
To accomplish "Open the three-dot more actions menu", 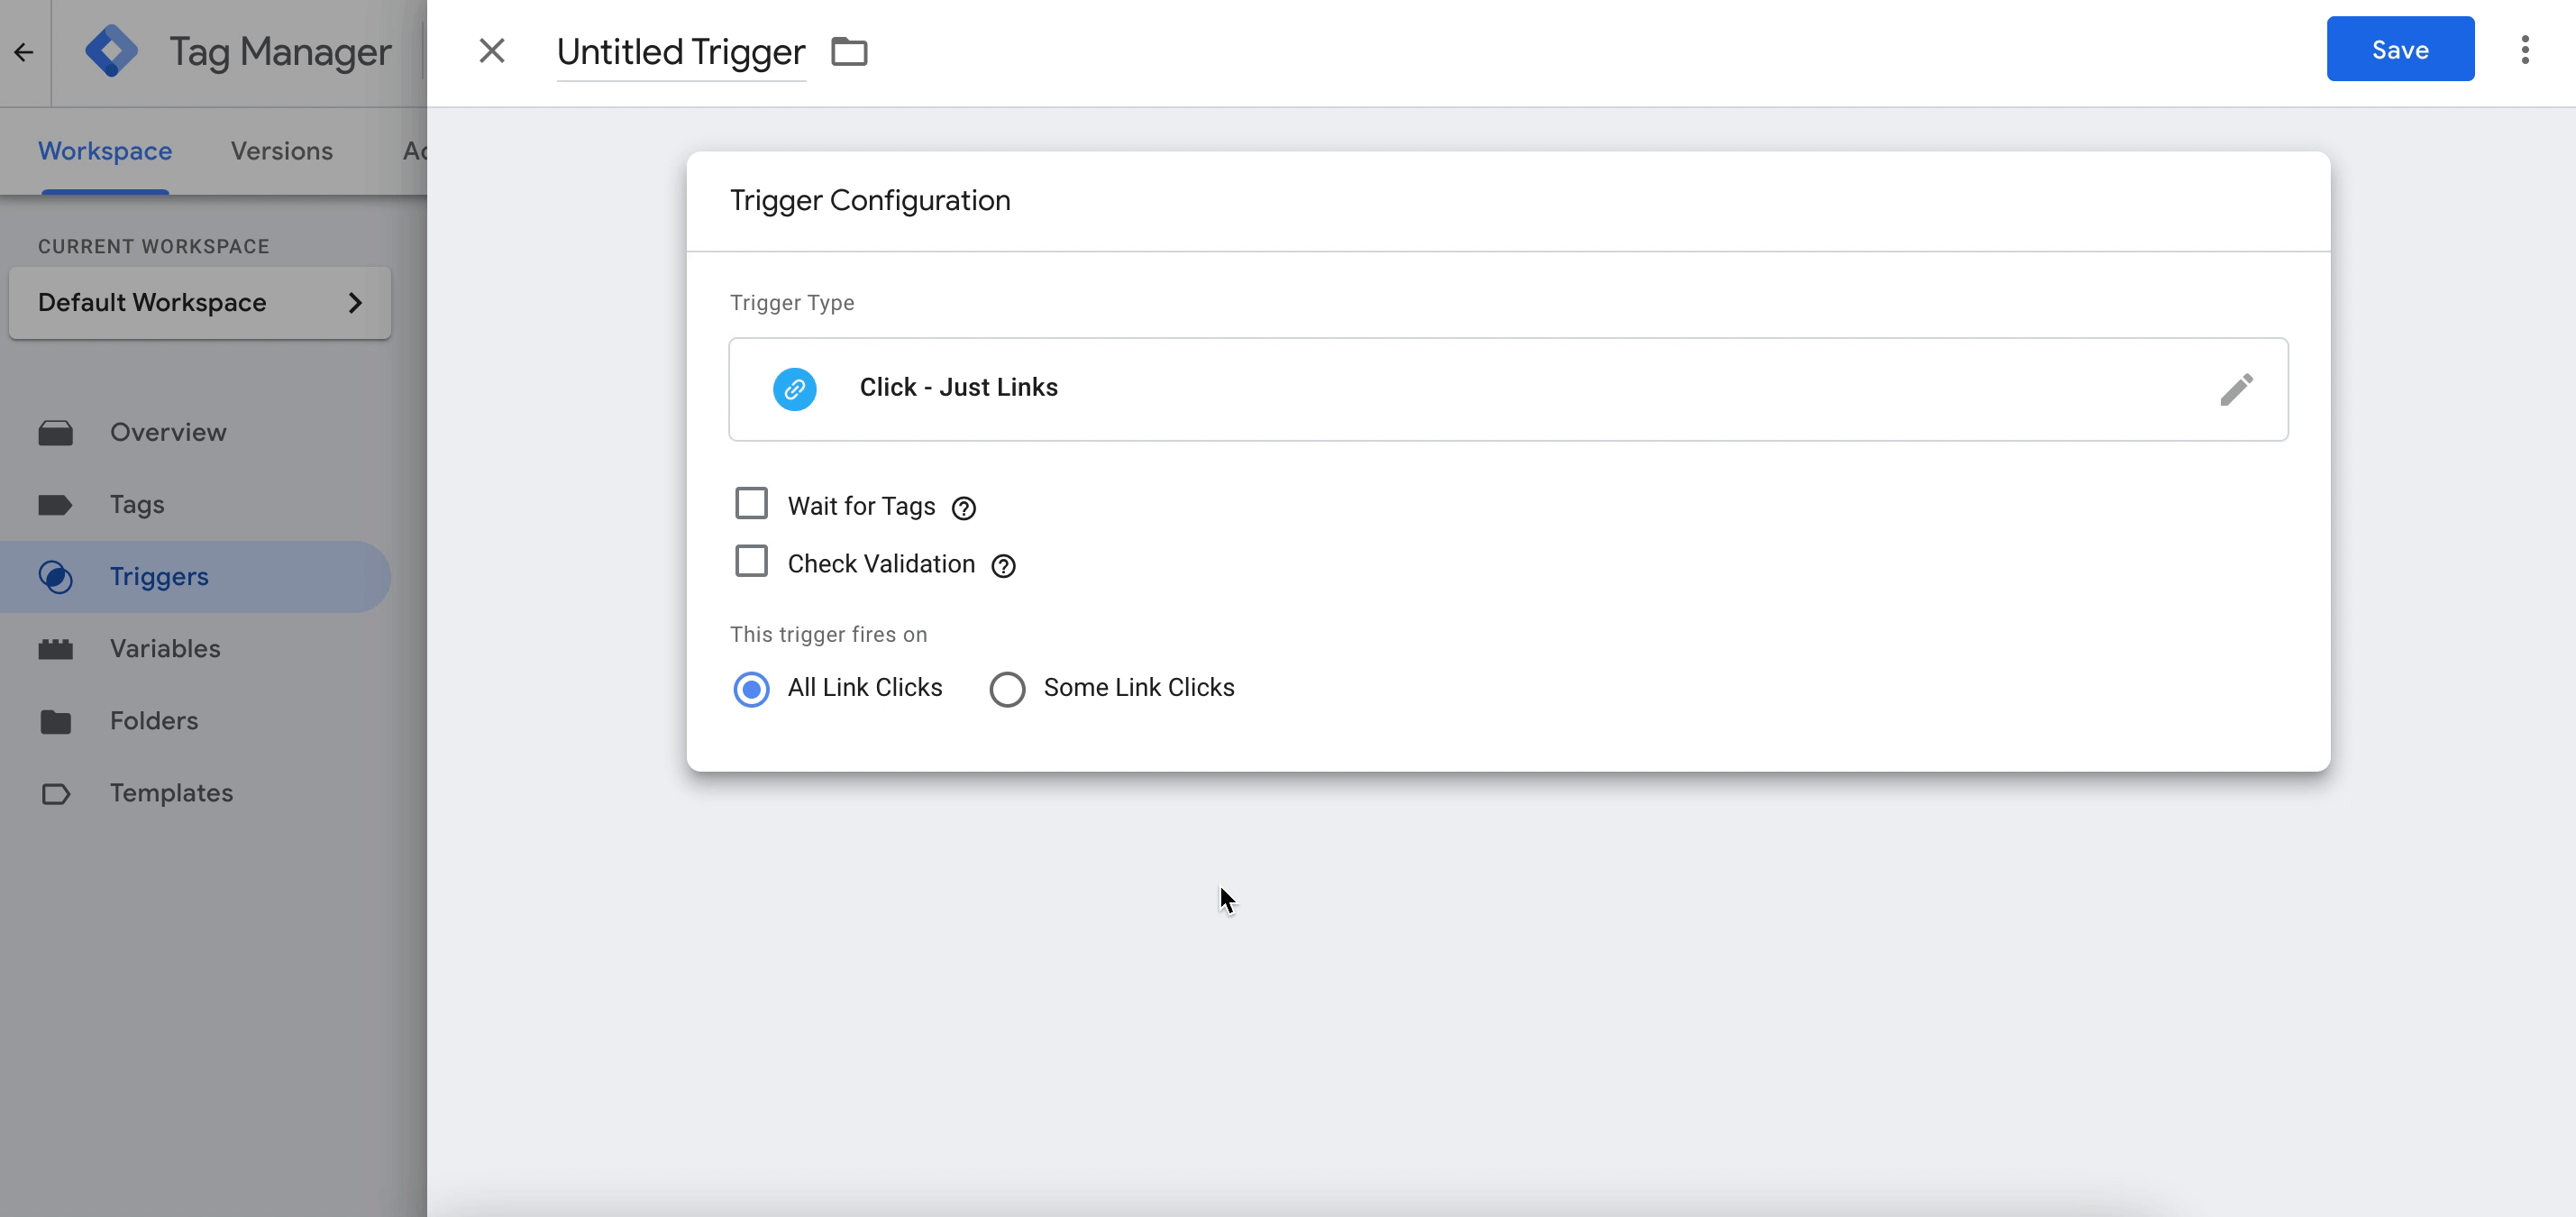I will 2524,50.
